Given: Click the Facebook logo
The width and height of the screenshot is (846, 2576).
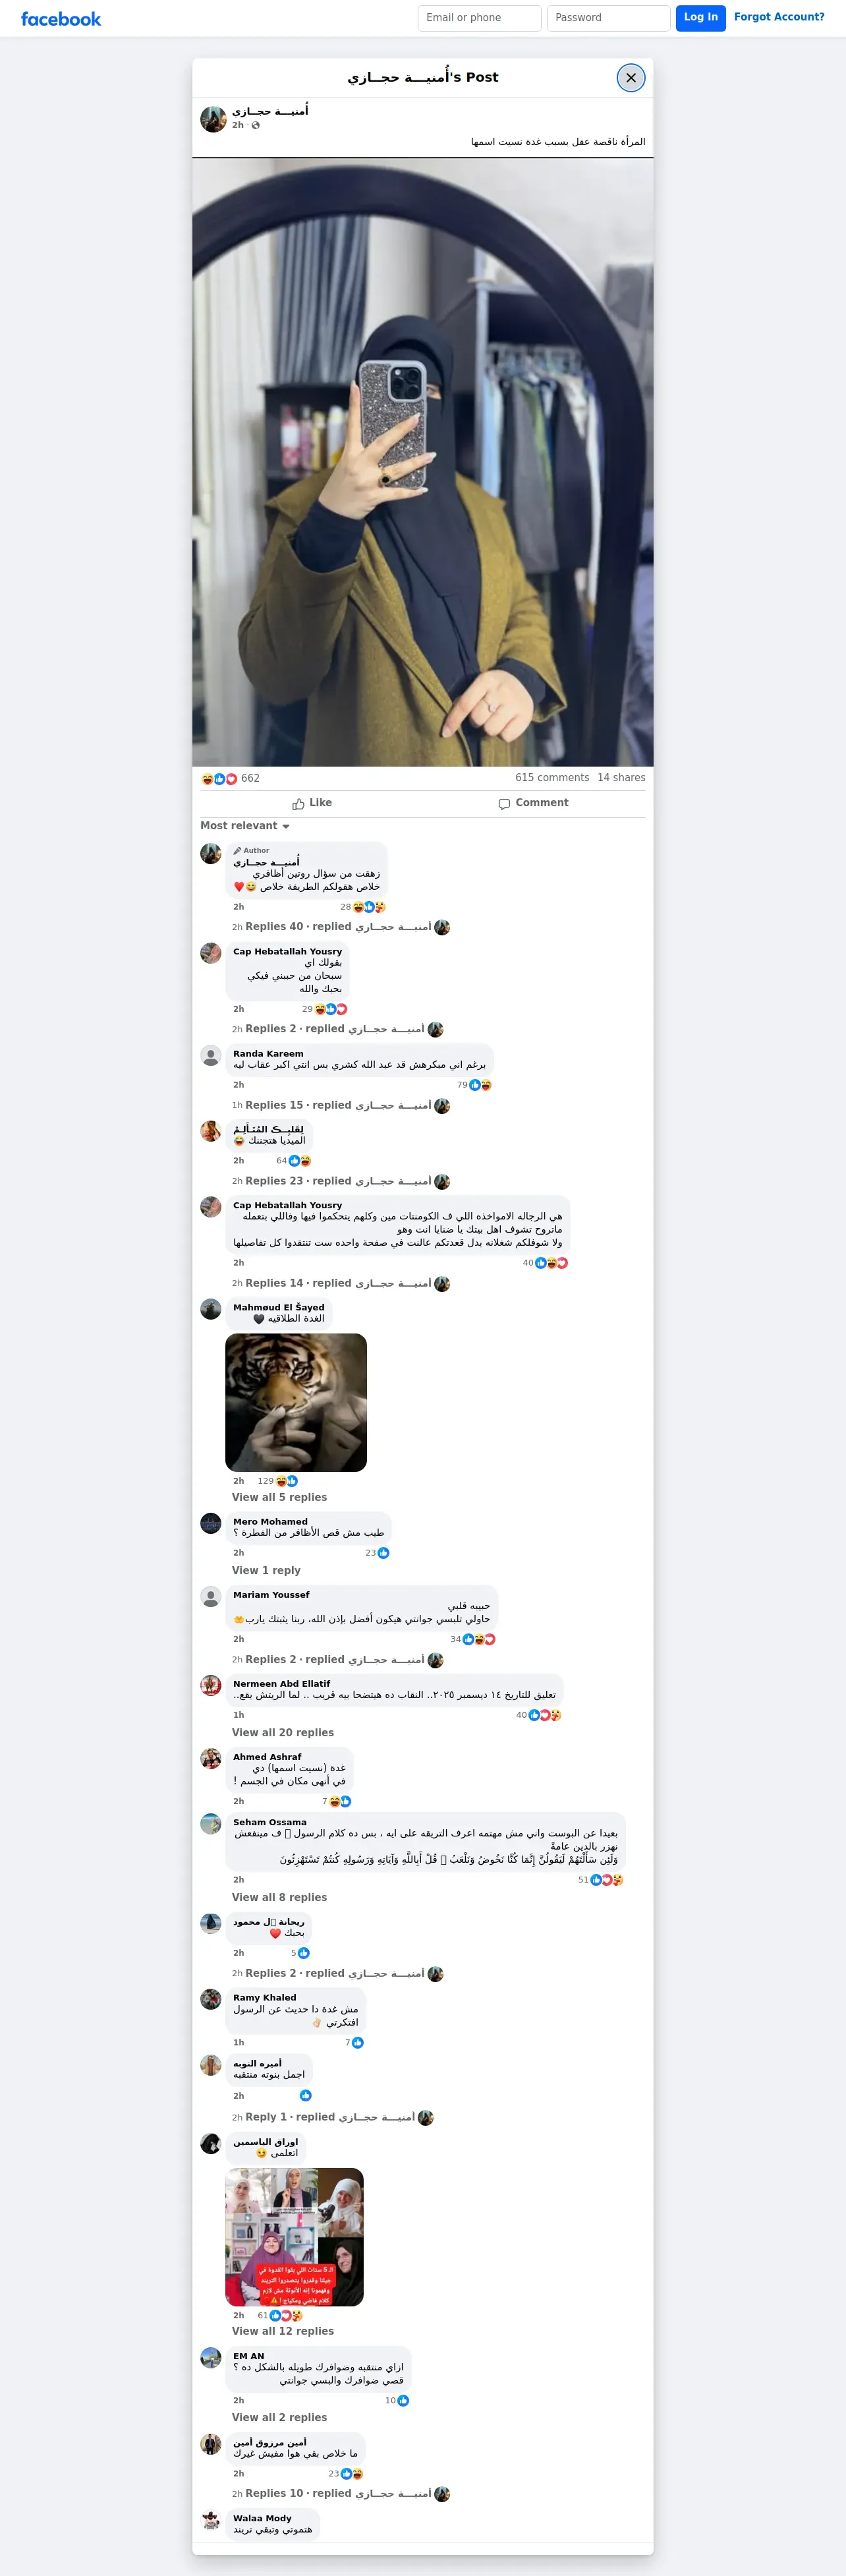Looking at the screenshot, I should [61, 19].
